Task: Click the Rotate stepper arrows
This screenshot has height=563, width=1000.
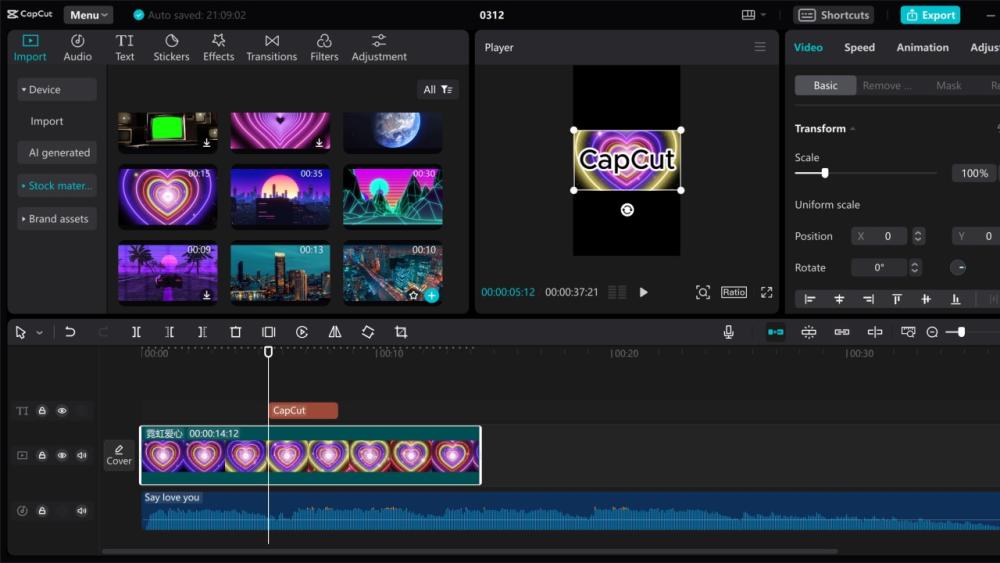Action: pyautogui.click(x=915, y=267)
